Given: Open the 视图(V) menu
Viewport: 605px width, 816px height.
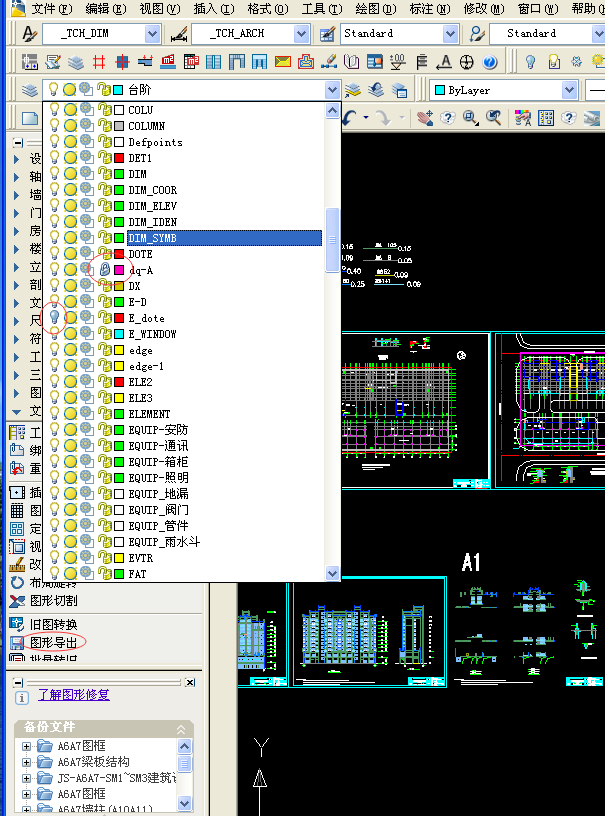Looking at the screenshot, I should [159, 9].
